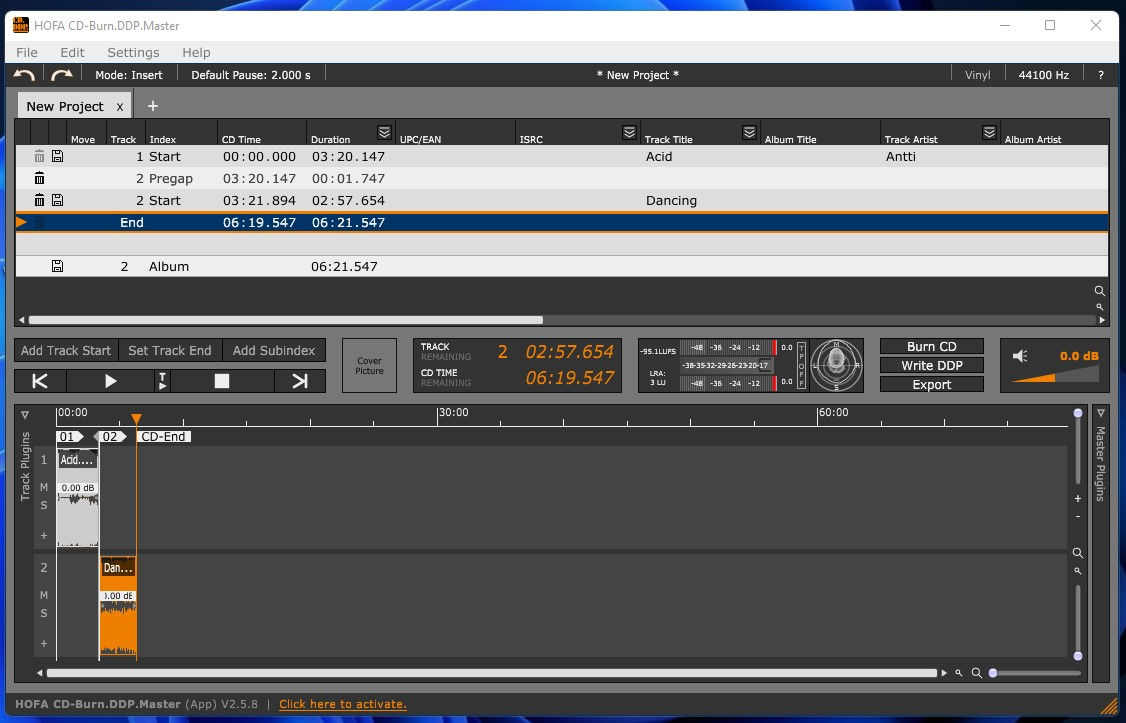Click the save icon in the Album row

(57, 267)
